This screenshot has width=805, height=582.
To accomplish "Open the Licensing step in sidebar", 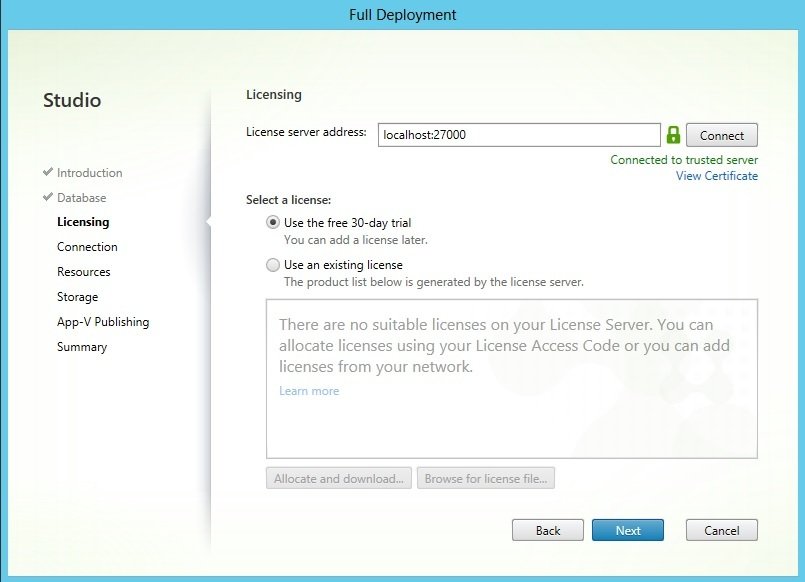I will click(x=83, y=222).
